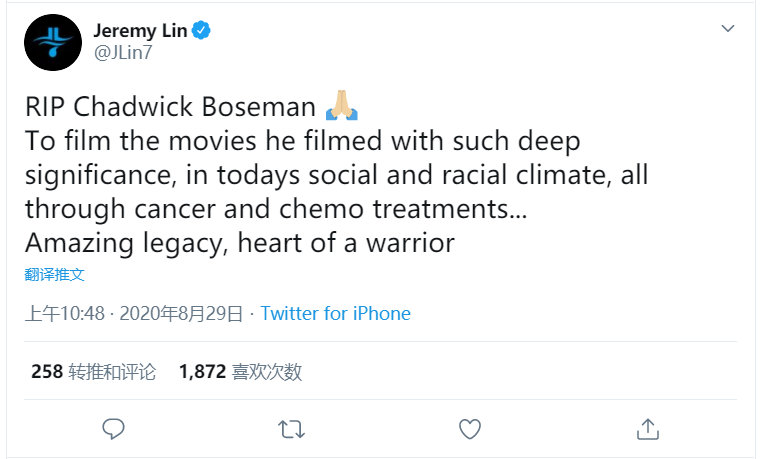The image size is (760, 459).
Task: Click the @JLin7 handle
Action: (x=123, y=52)
